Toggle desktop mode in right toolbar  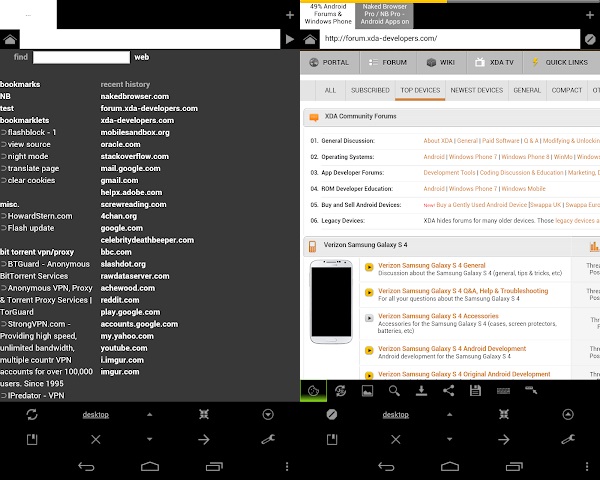[396, 415]
